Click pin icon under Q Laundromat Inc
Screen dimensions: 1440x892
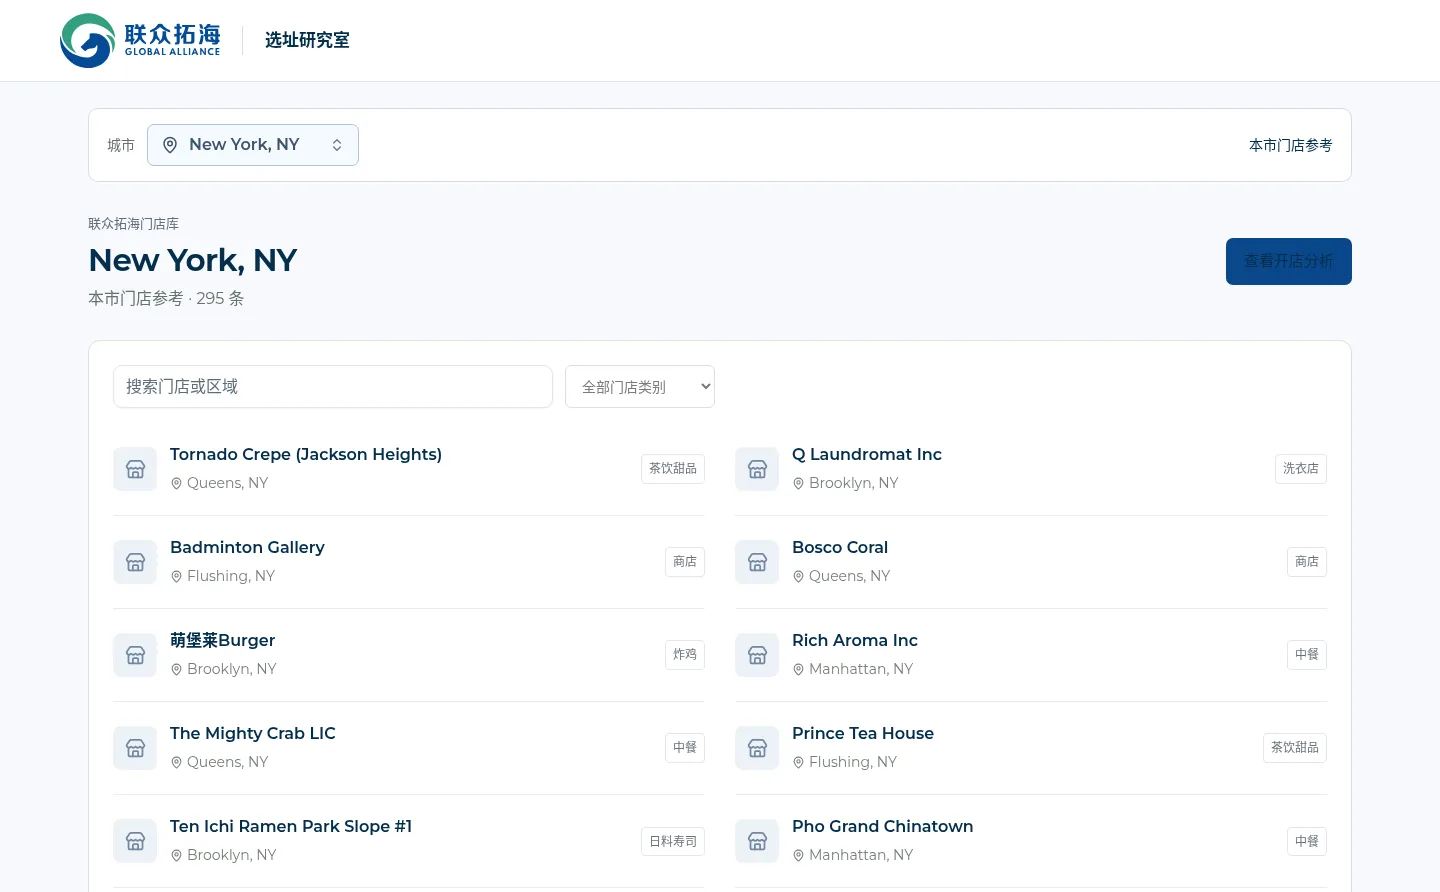pyautogui.click(x=799, y=484)
